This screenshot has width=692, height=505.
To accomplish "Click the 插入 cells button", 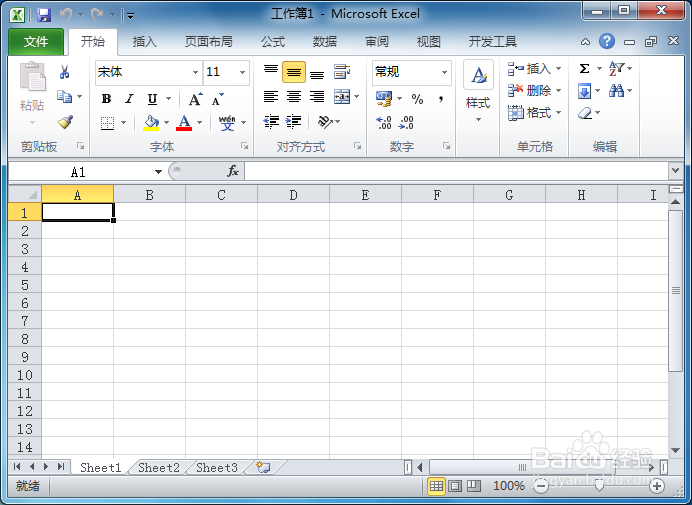I will point(534,69).
